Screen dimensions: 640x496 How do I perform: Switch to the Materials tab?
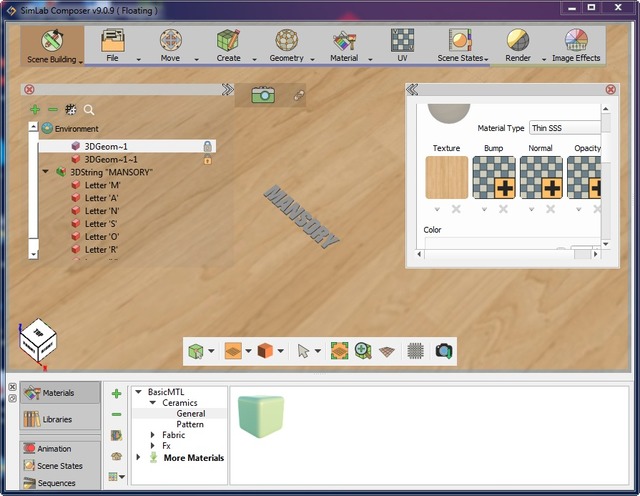(x=60, y=393)
